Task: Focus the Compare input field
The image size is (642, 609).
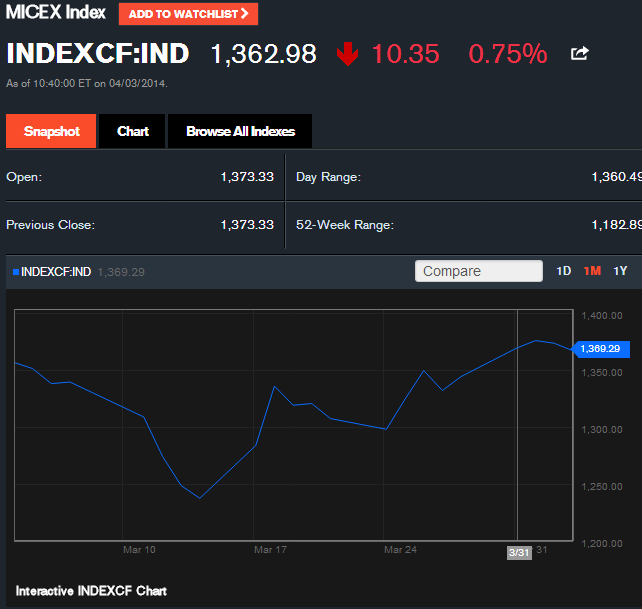Action: [x=478, y=271]
